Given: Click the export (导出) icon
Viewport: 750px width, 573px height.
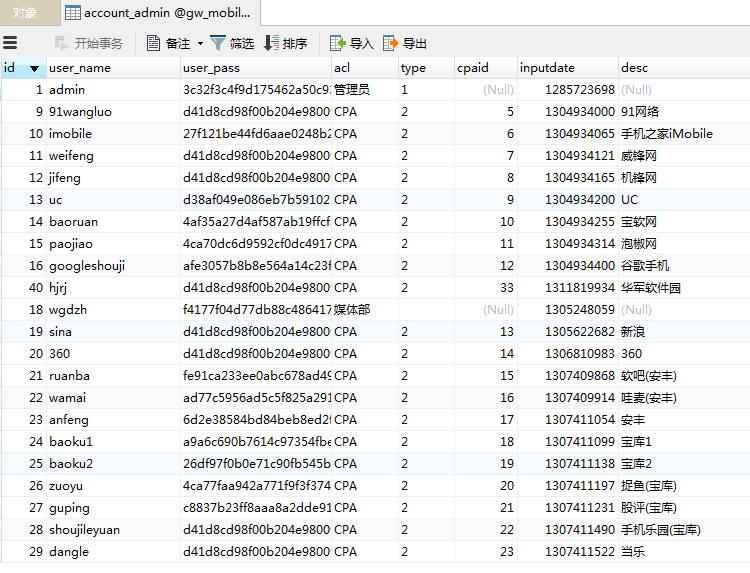Looking at the screenshot, I should coord(390,43).
